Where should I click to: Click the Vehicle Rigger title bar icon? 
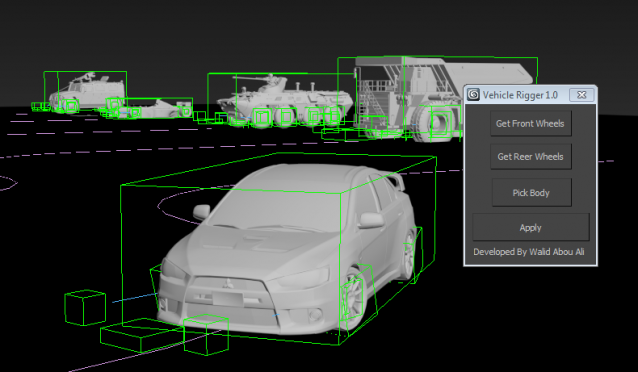[x=473, y=95]
